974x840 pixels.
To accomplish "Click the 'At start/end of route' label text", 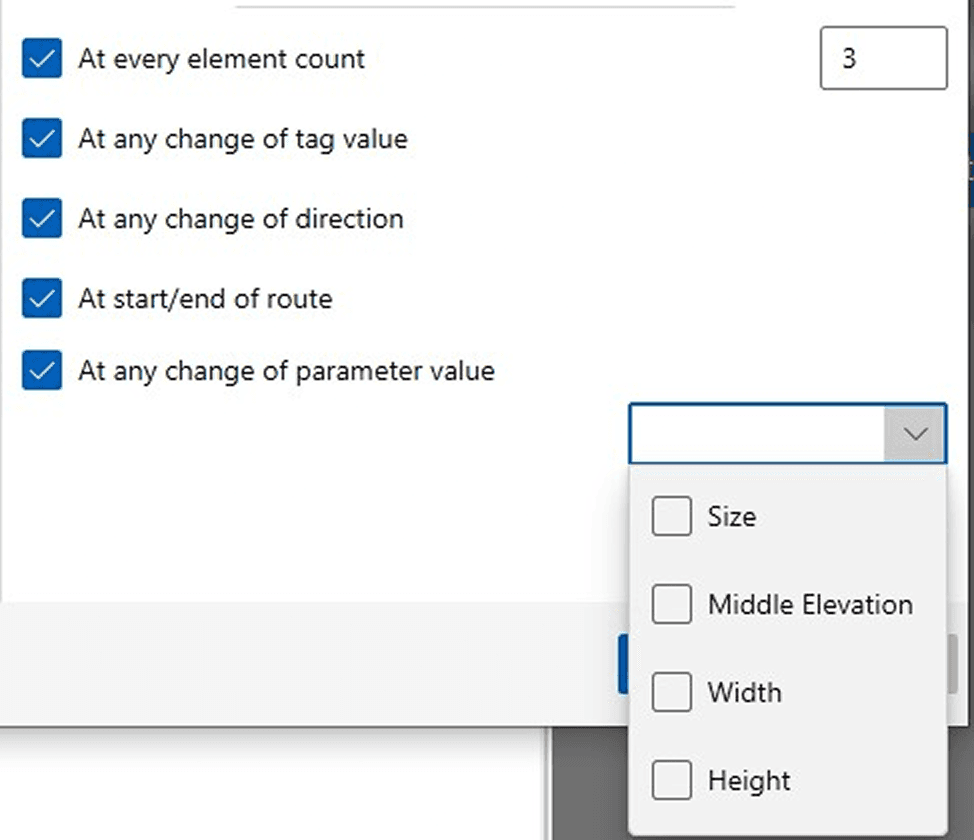I will coord(205,299).
